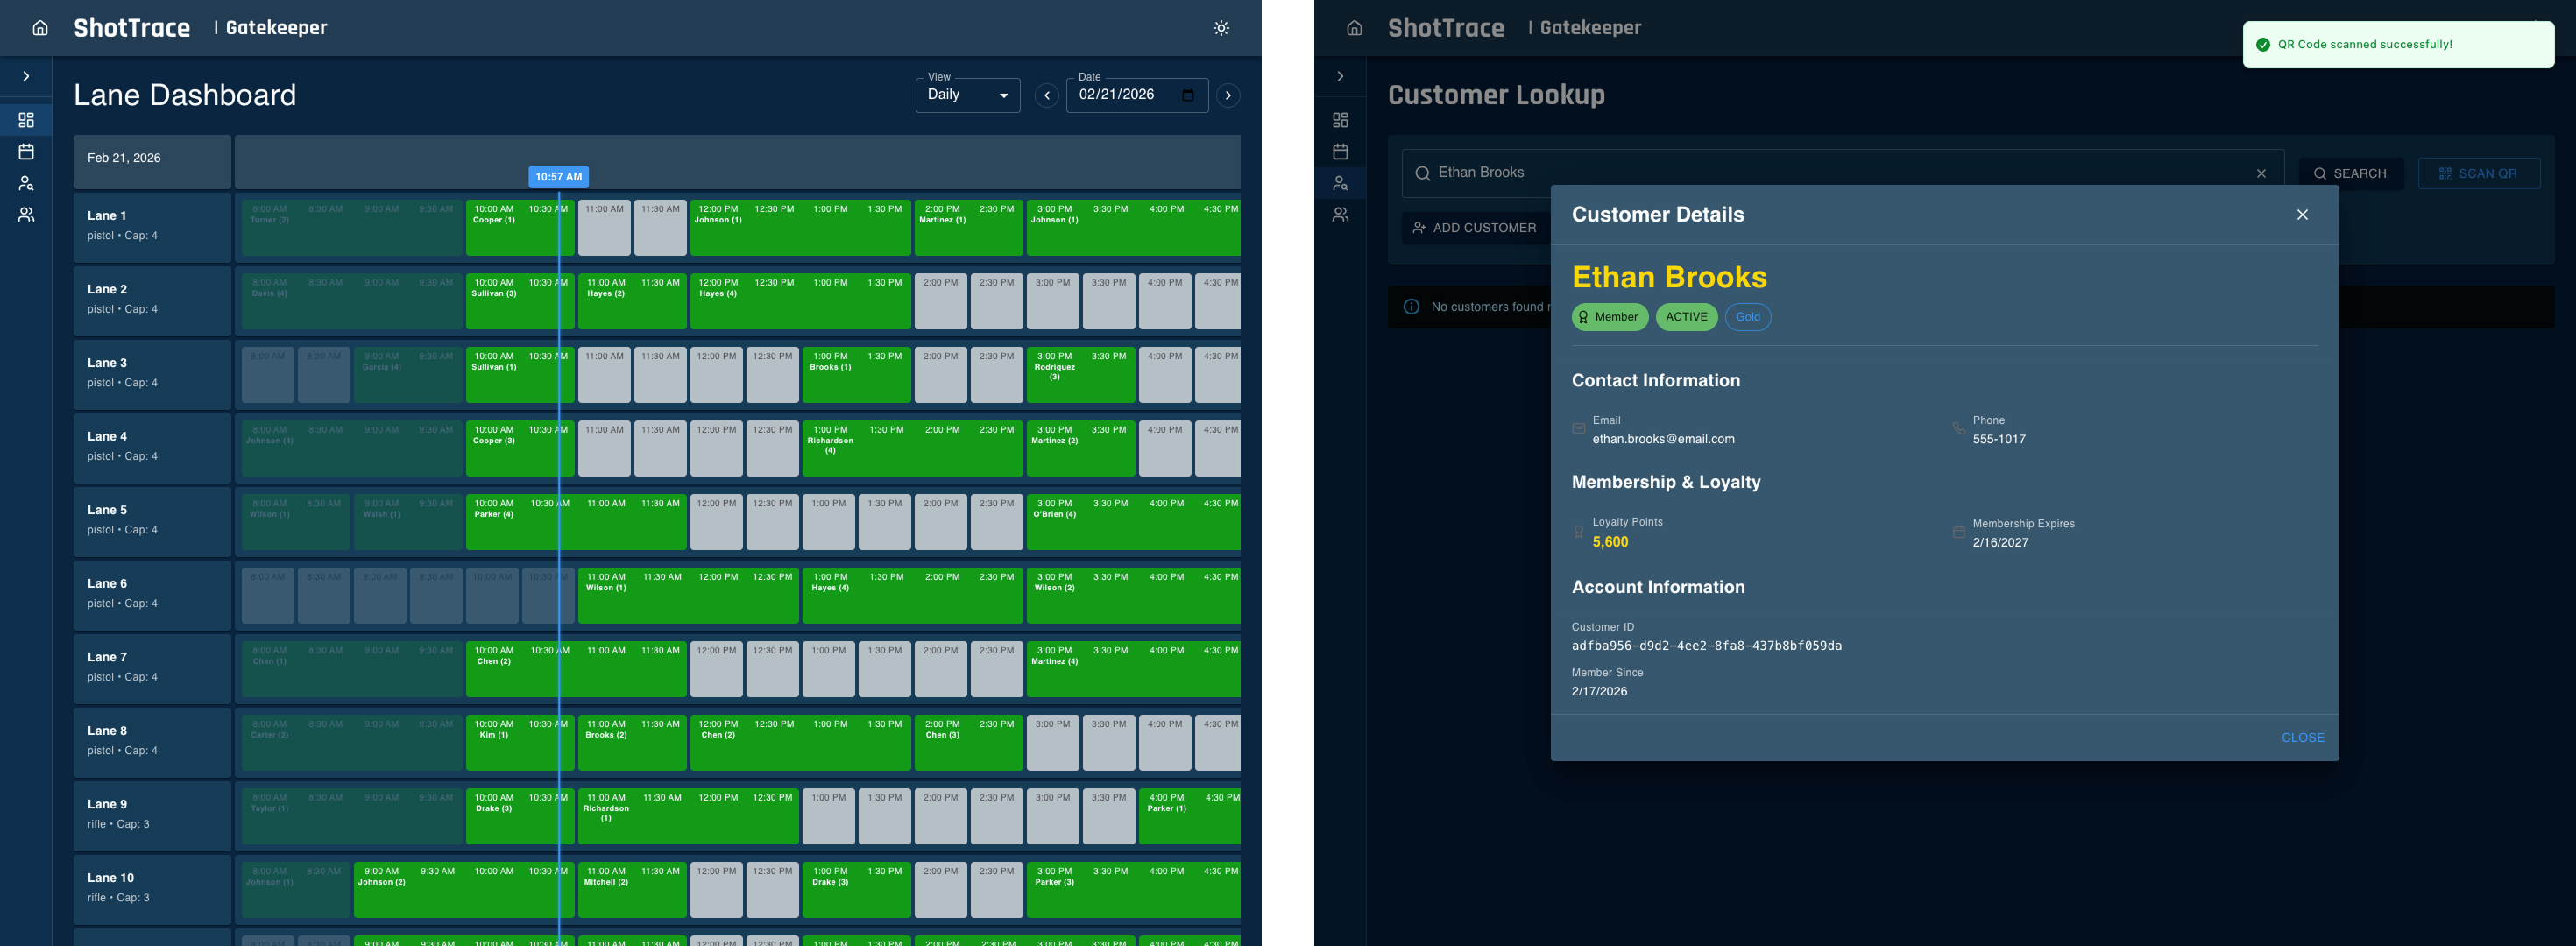Open calendar icon in left window sidebar
The height and width of the screenshot is (946, 2576).
pyautogui.click(x=26, y=152)
